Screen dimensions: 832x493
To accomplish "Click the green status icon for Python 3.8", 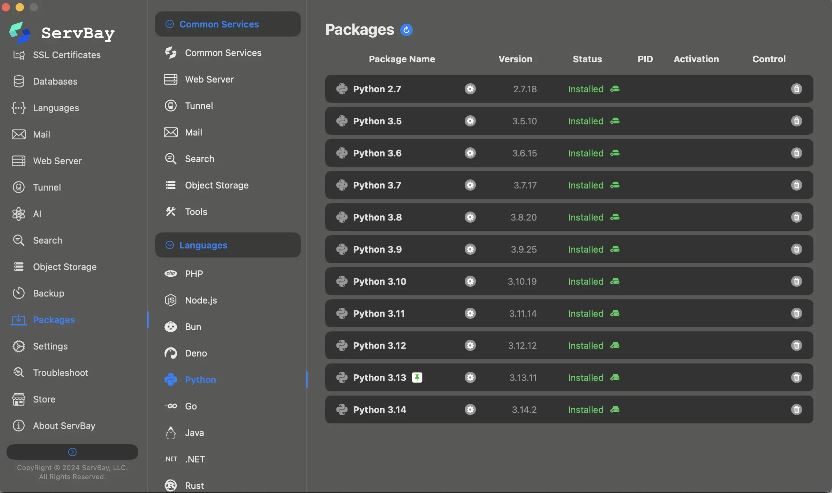I will coord(615,217).
